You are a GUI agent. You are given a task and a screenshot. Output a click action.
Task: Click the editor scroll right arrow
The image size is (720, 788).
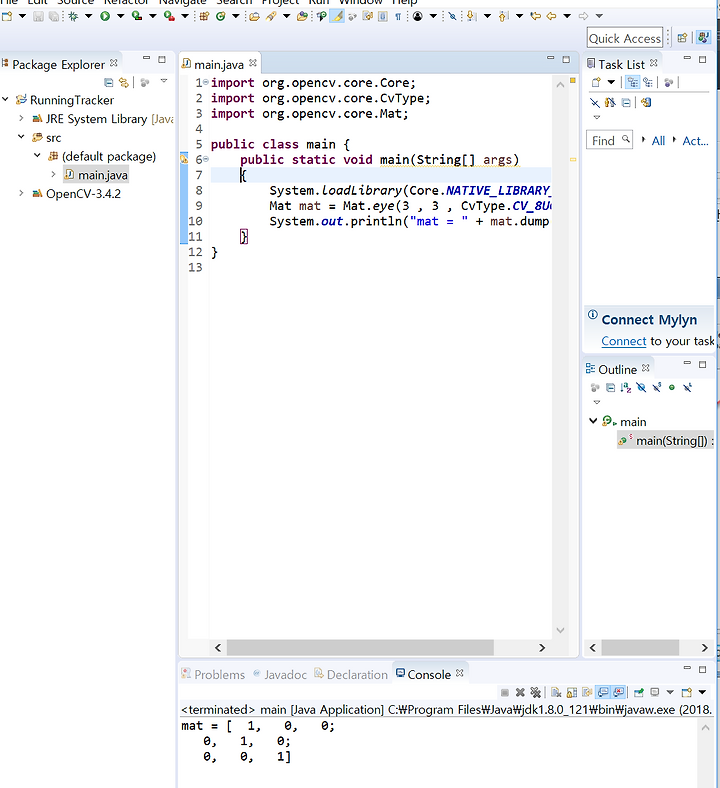click(542, 648)
